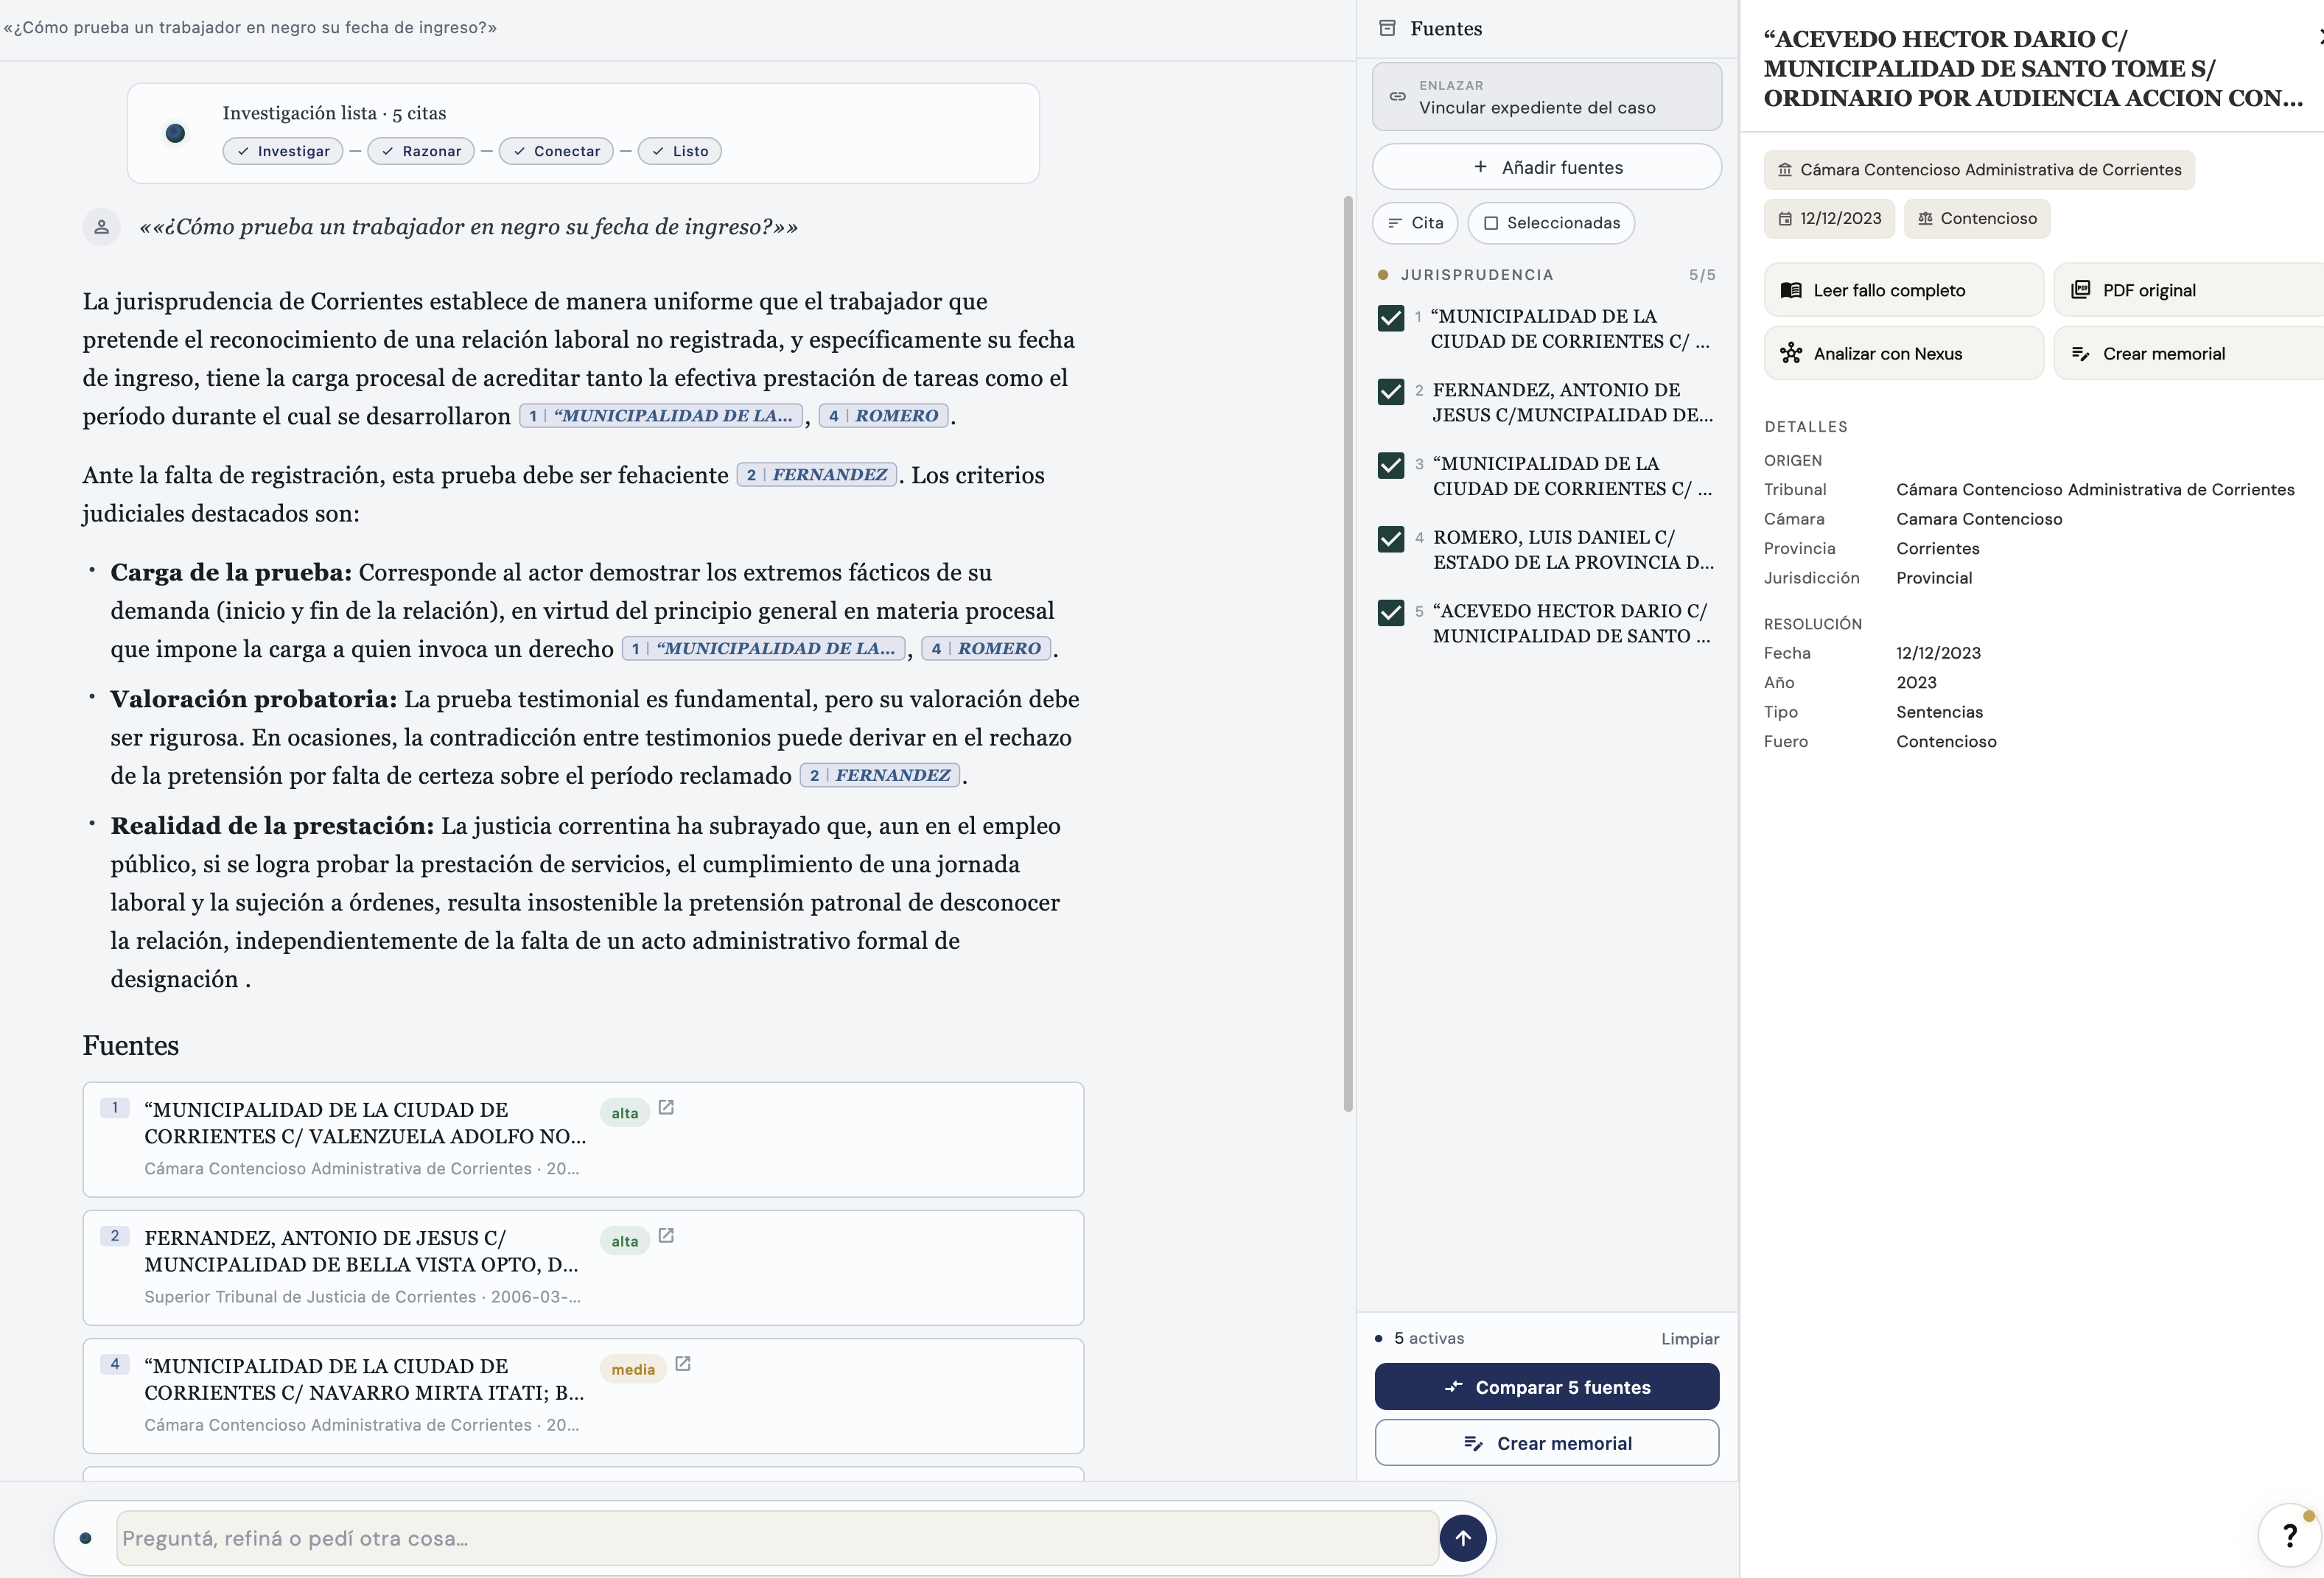Click the chat area vertical scrollbar

[x=1347, y=655]
